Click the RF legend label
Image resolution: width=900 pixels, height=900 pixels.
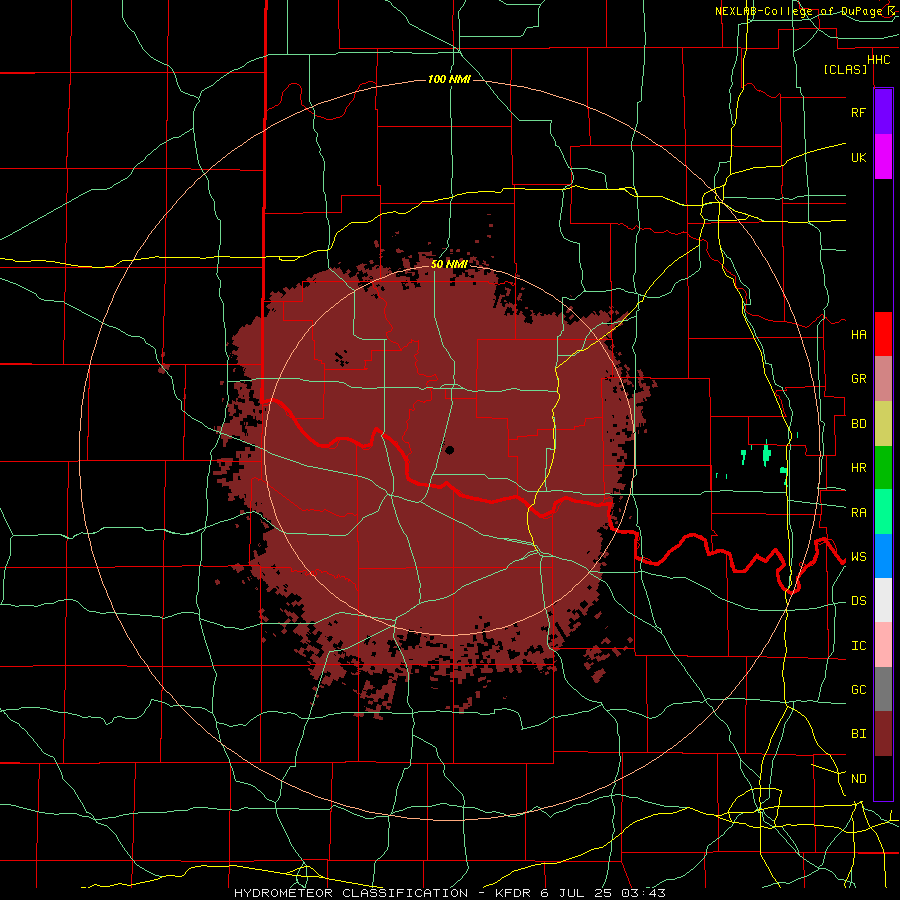(x=858, y=112)
